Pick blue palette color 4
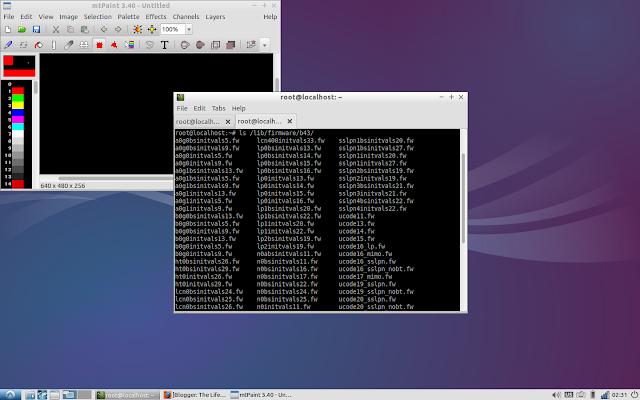This screenshot has width=640, height=400. click(x=18, y=112)
